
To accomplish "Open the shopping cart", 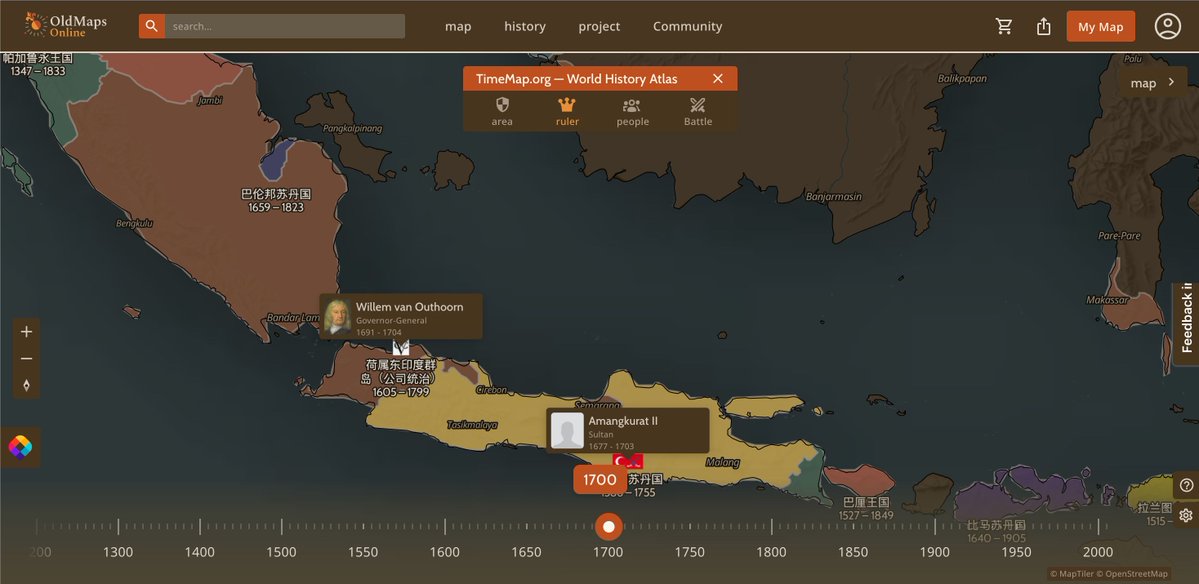I will [1004, 26].
